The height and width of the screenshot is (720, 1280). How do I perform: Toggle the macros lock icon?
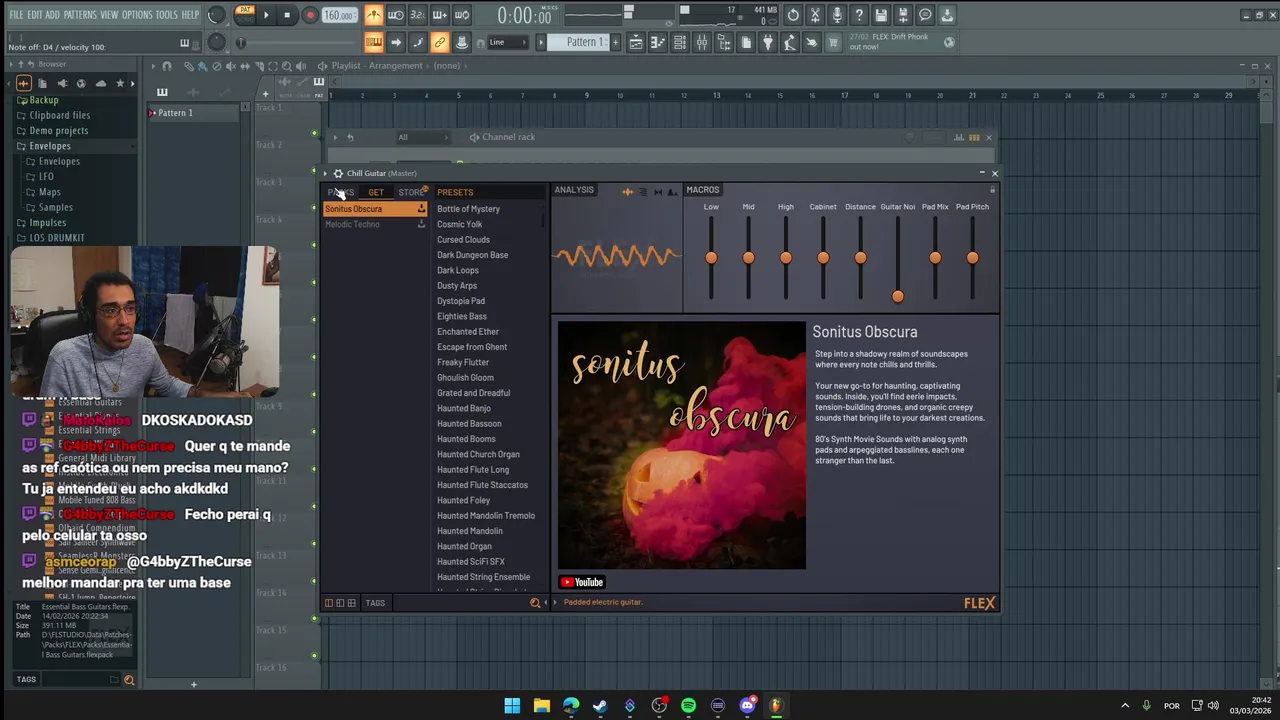(992, 190)
